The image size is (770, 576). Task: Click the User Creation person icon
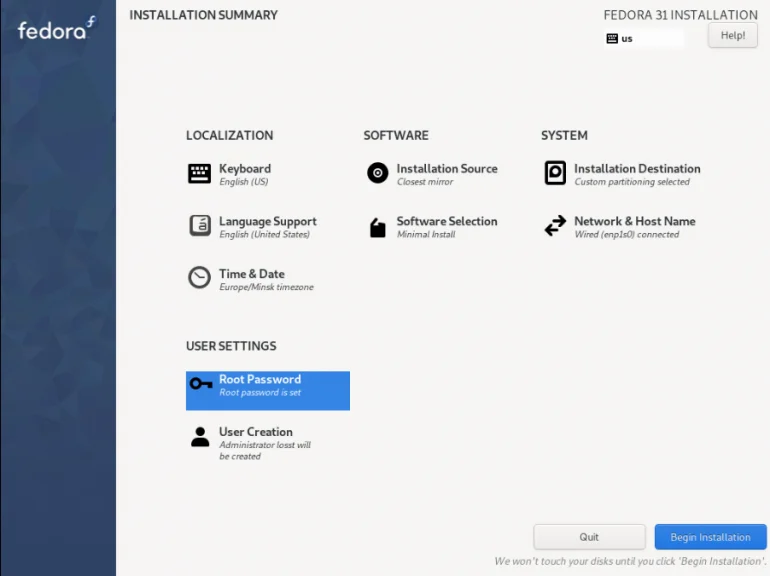200,437
